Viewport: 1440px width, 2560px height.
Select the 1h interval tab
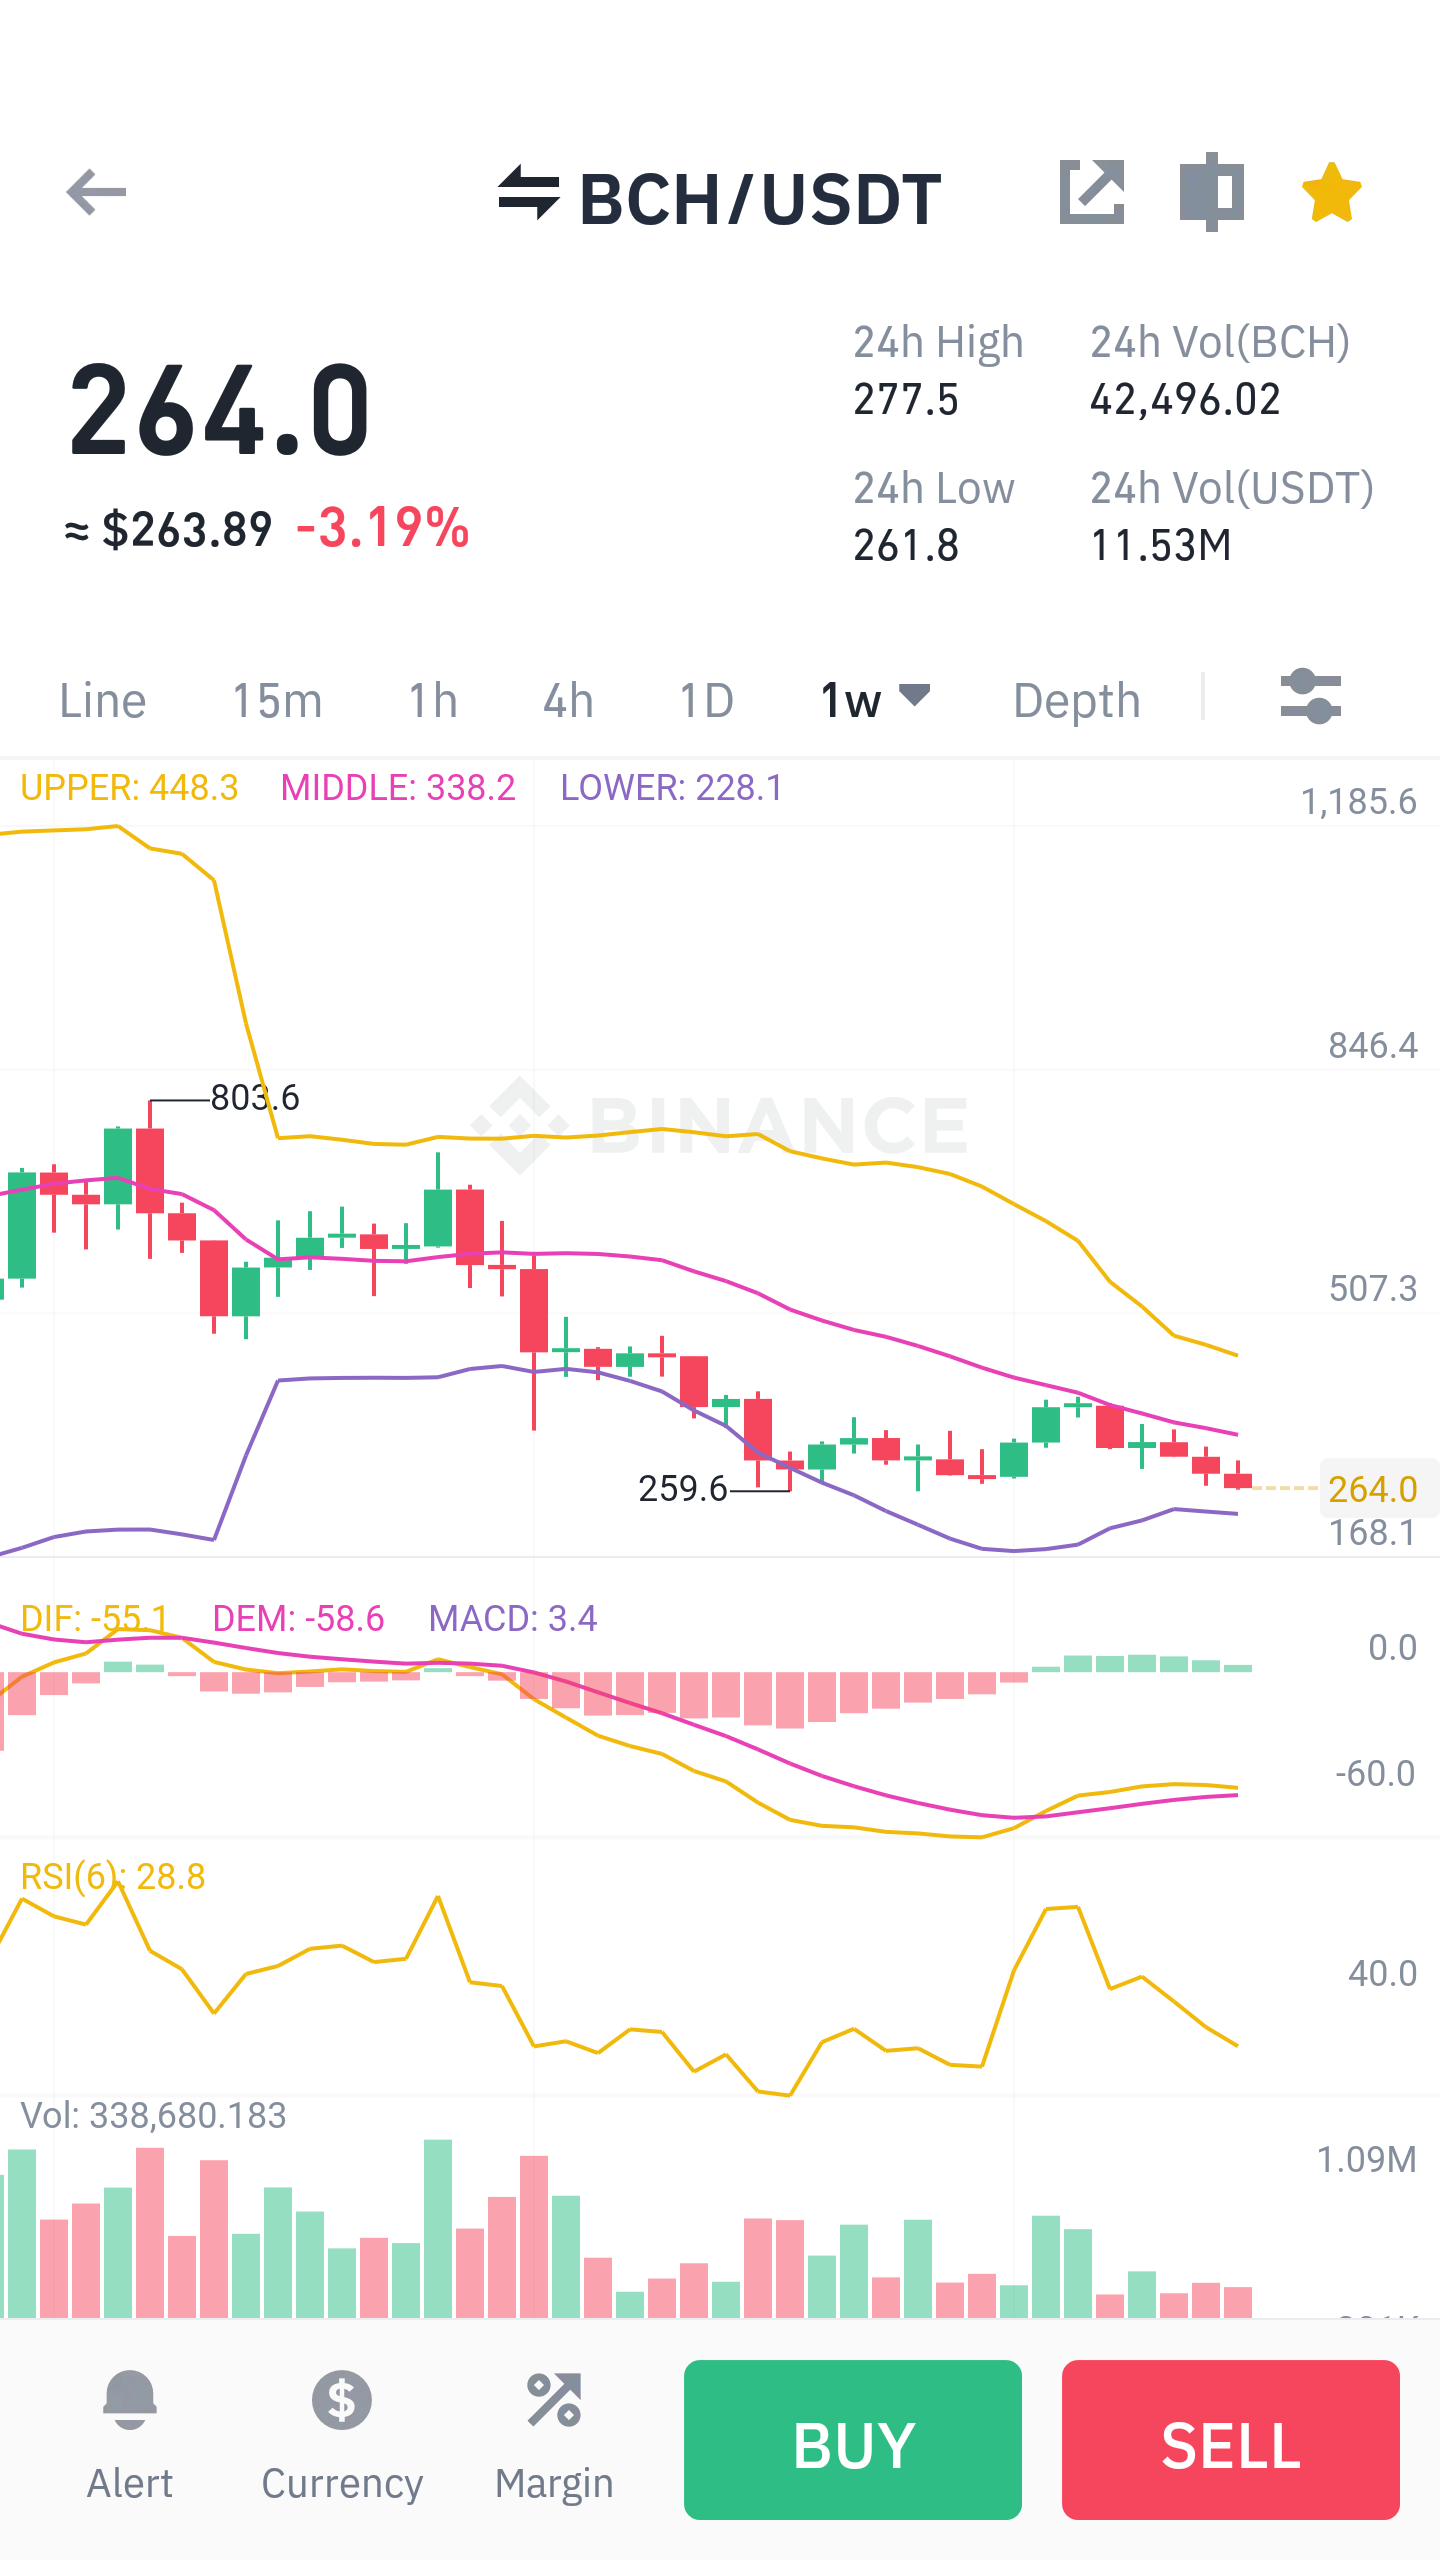(433, 701)
